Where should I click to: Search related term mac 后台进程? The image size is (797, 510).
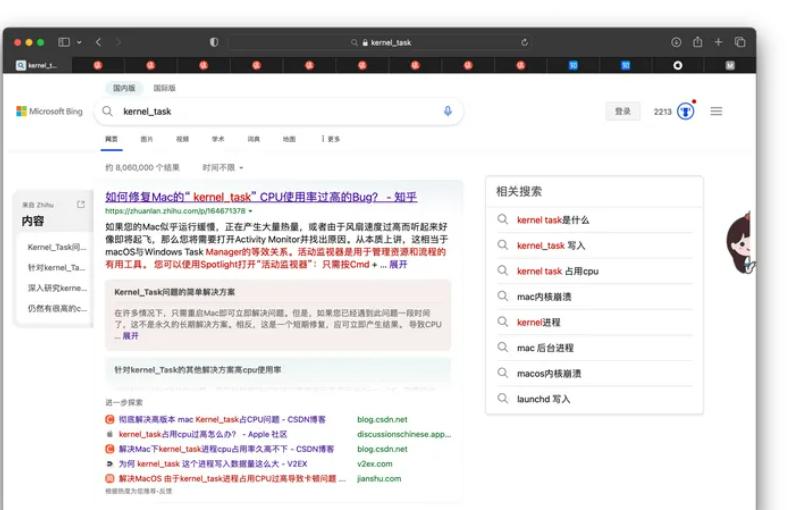(545, 348)
